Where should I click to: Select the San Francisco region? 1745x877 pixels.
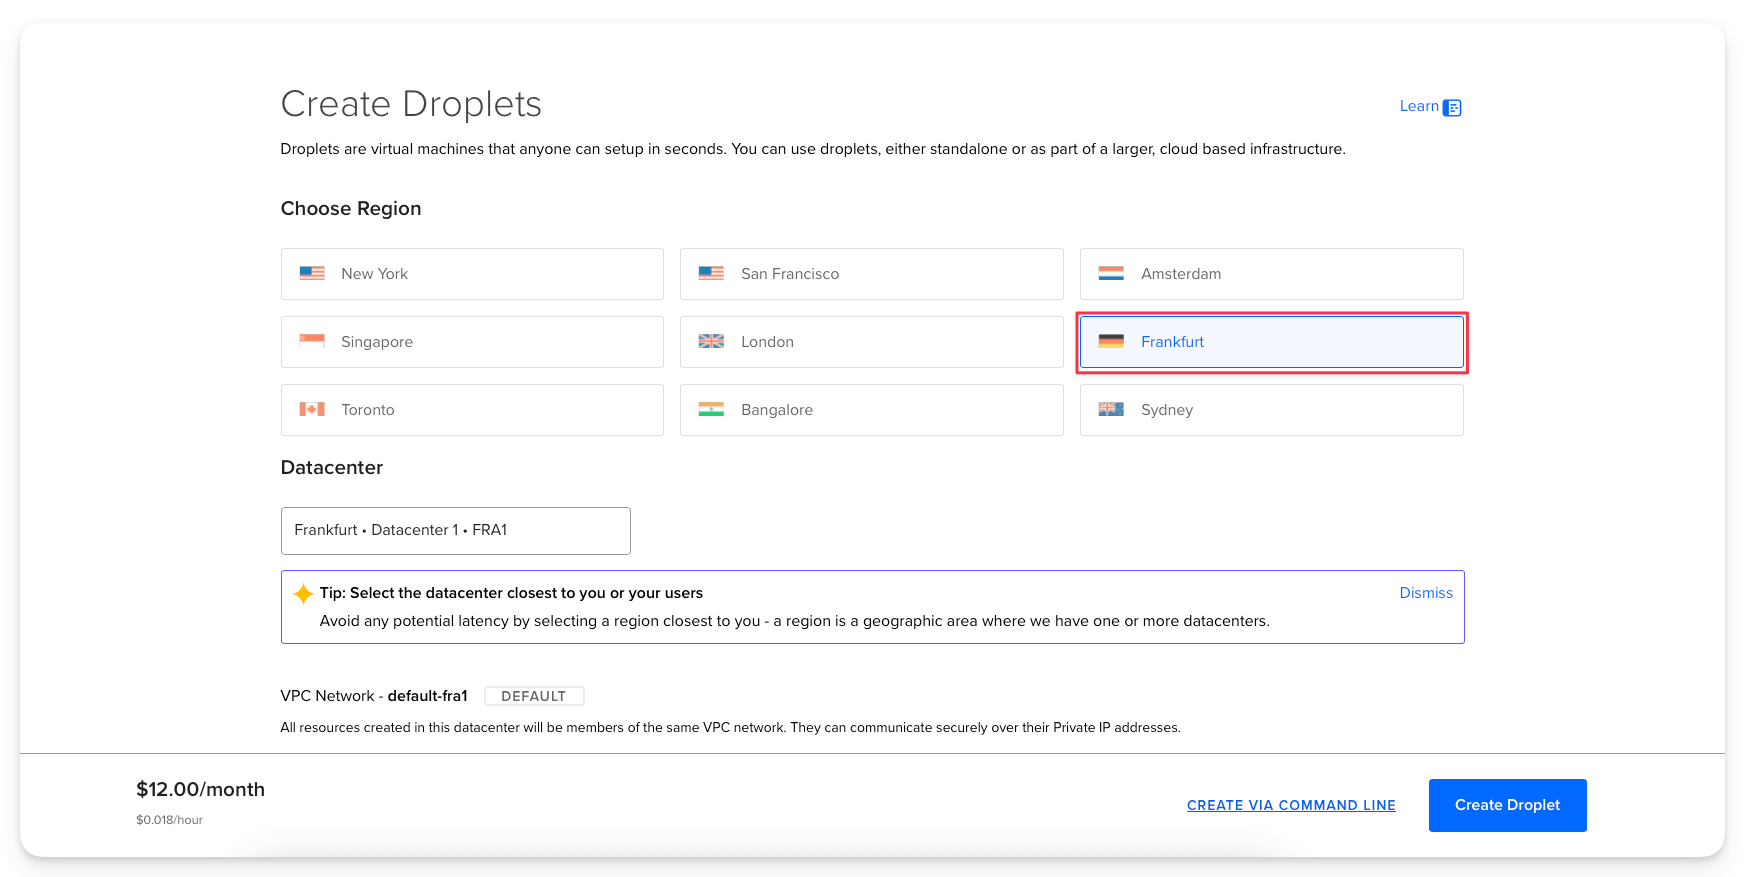pyautogui.click(x=871, y=274)
